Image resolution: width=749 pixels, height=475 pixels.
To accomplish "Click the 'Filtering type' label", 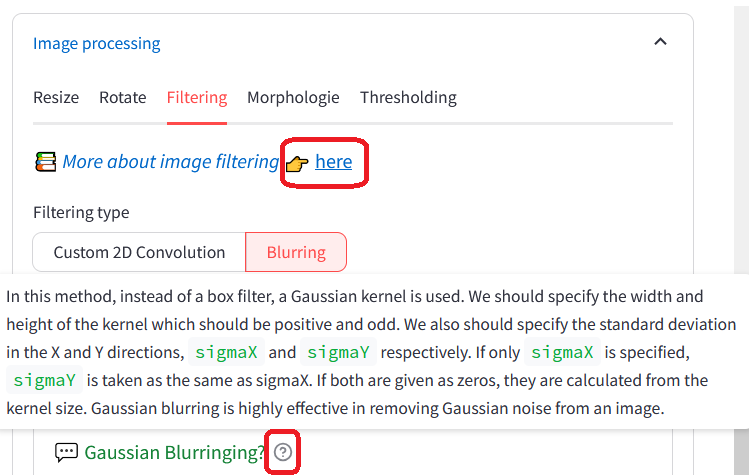I will tap(81, 212).
